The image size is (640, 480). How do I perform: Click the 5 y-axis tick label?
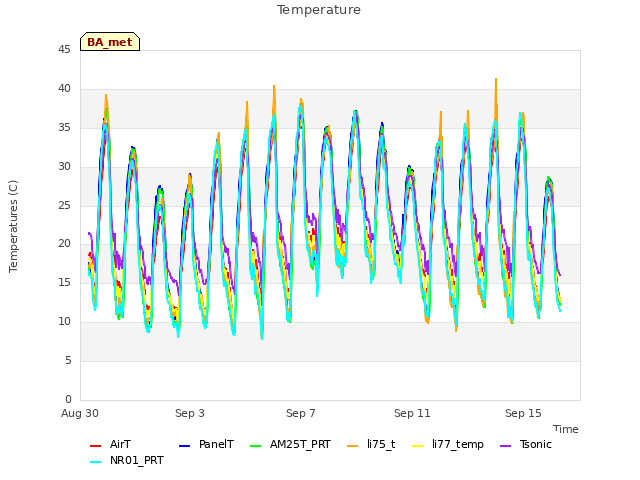click(x=68, y=360)
